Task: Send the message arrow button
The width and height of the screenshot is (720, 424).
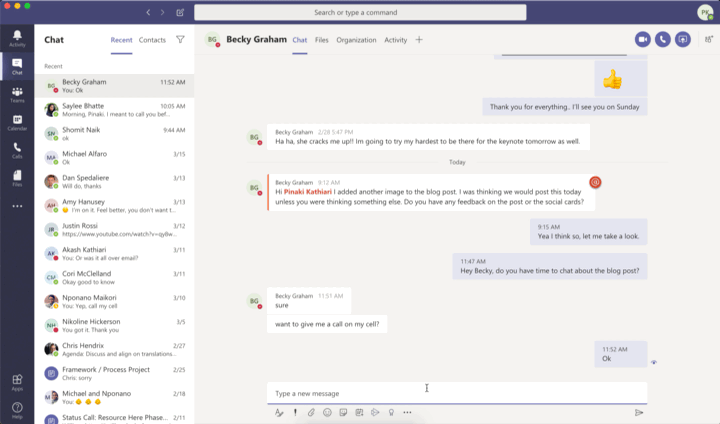Action: 639,413
